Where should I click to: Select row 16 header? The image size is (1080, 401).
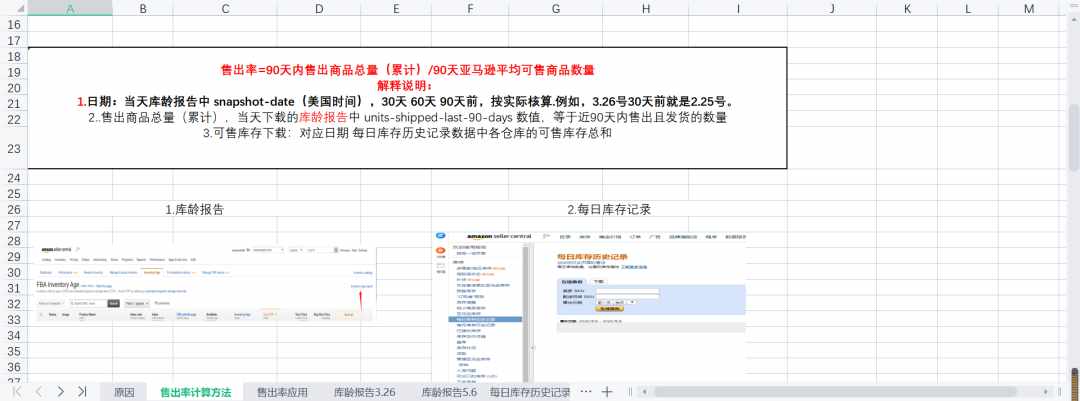[x=14, y=25]
